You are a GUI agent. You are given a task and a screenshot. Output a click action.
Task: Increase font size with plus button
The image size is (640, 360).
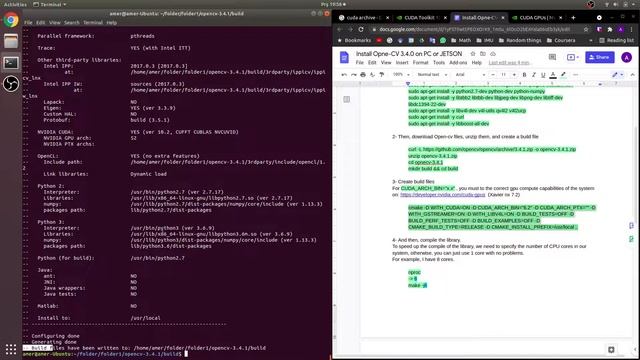point(514,75)
